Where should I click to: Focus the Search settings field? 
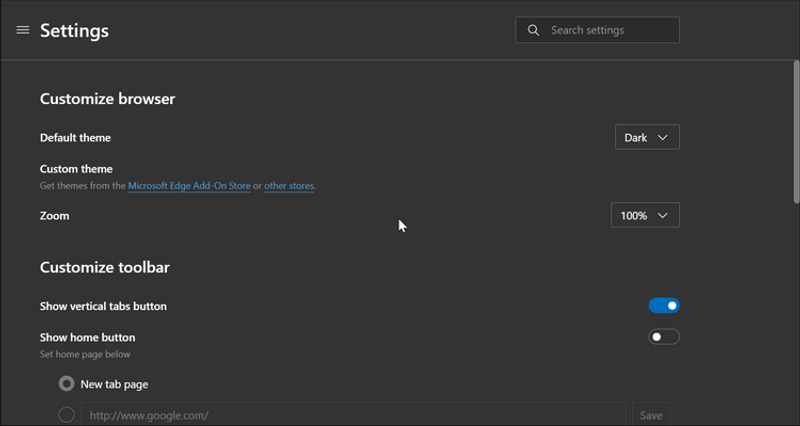pos(597,30)
